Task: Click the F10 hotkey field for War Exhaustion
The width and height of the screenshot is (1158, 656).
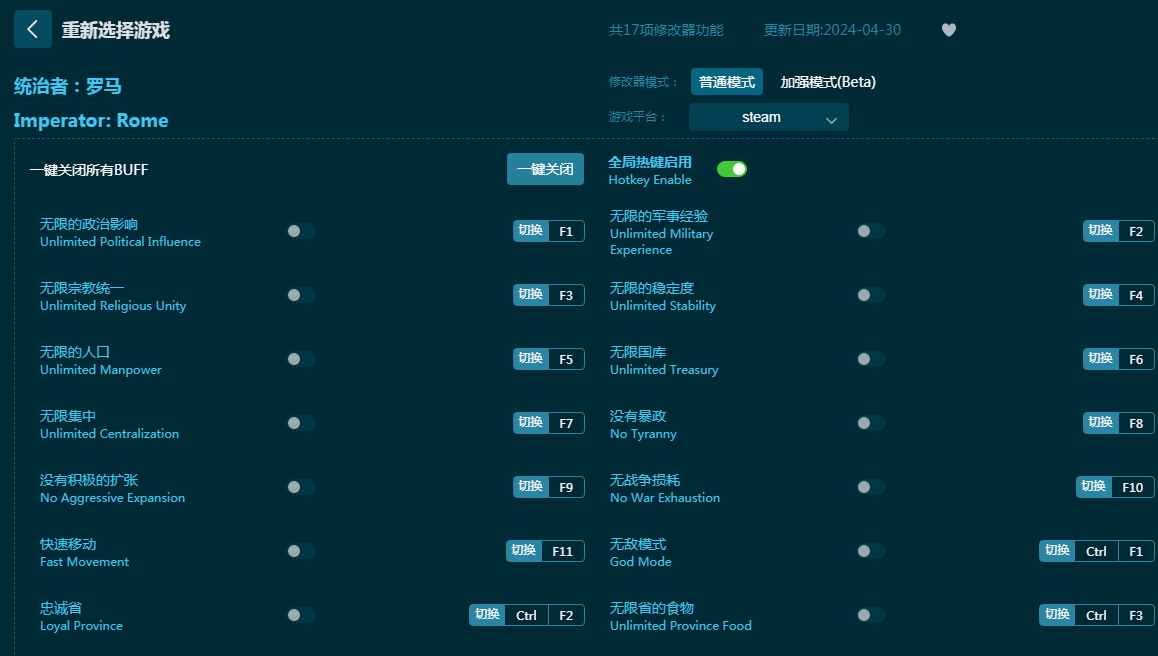Action: pyautogui.click(x=1133, y=487)
